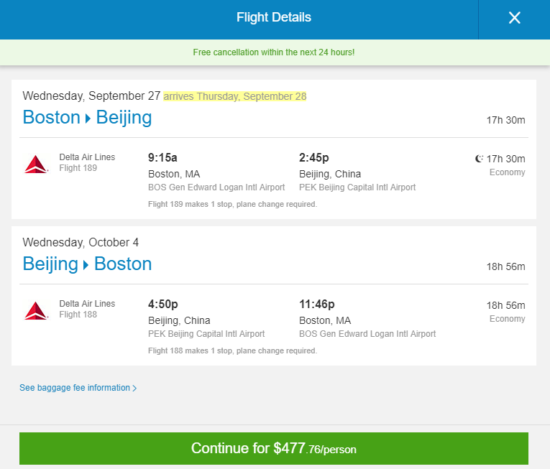Image resolution: width=550 pixels, height=469 pixels.
Task: Click the chevron after baggage fee information
Action: coord(134,388)
